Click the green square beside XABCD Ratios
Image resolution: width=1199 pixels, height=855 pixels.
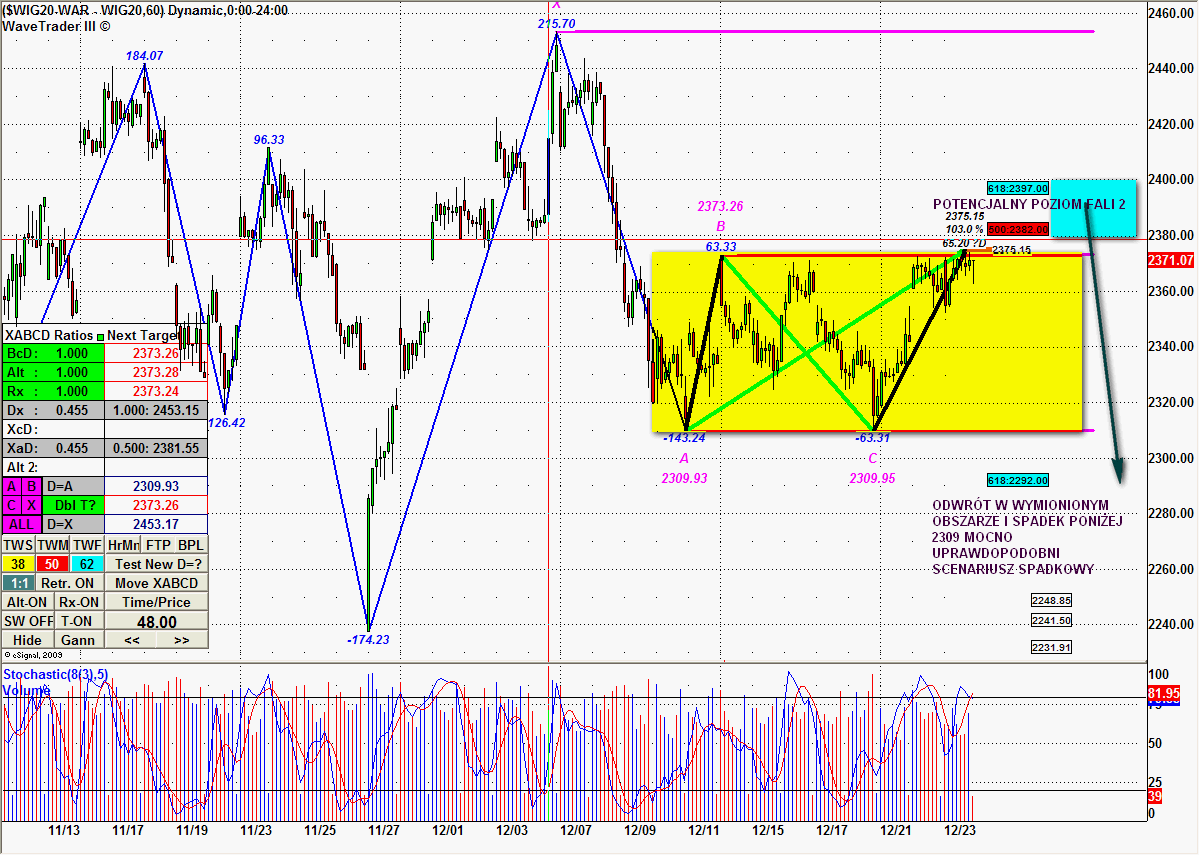[100, 336]
